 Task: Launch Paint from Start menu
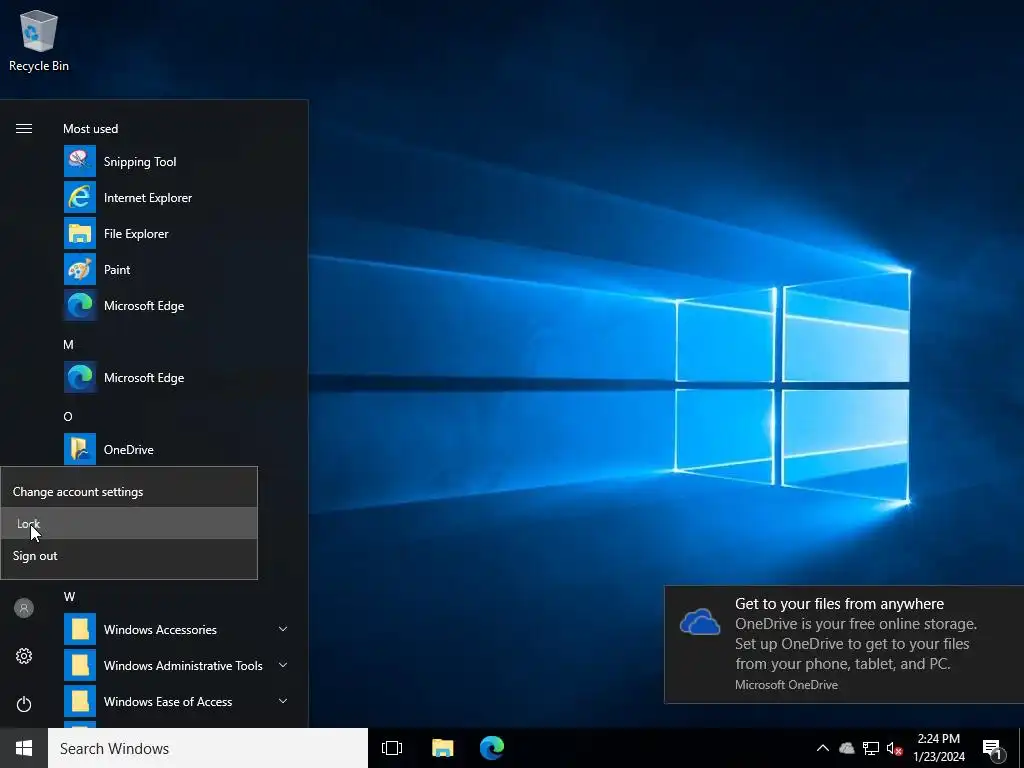tap(178, 269)
